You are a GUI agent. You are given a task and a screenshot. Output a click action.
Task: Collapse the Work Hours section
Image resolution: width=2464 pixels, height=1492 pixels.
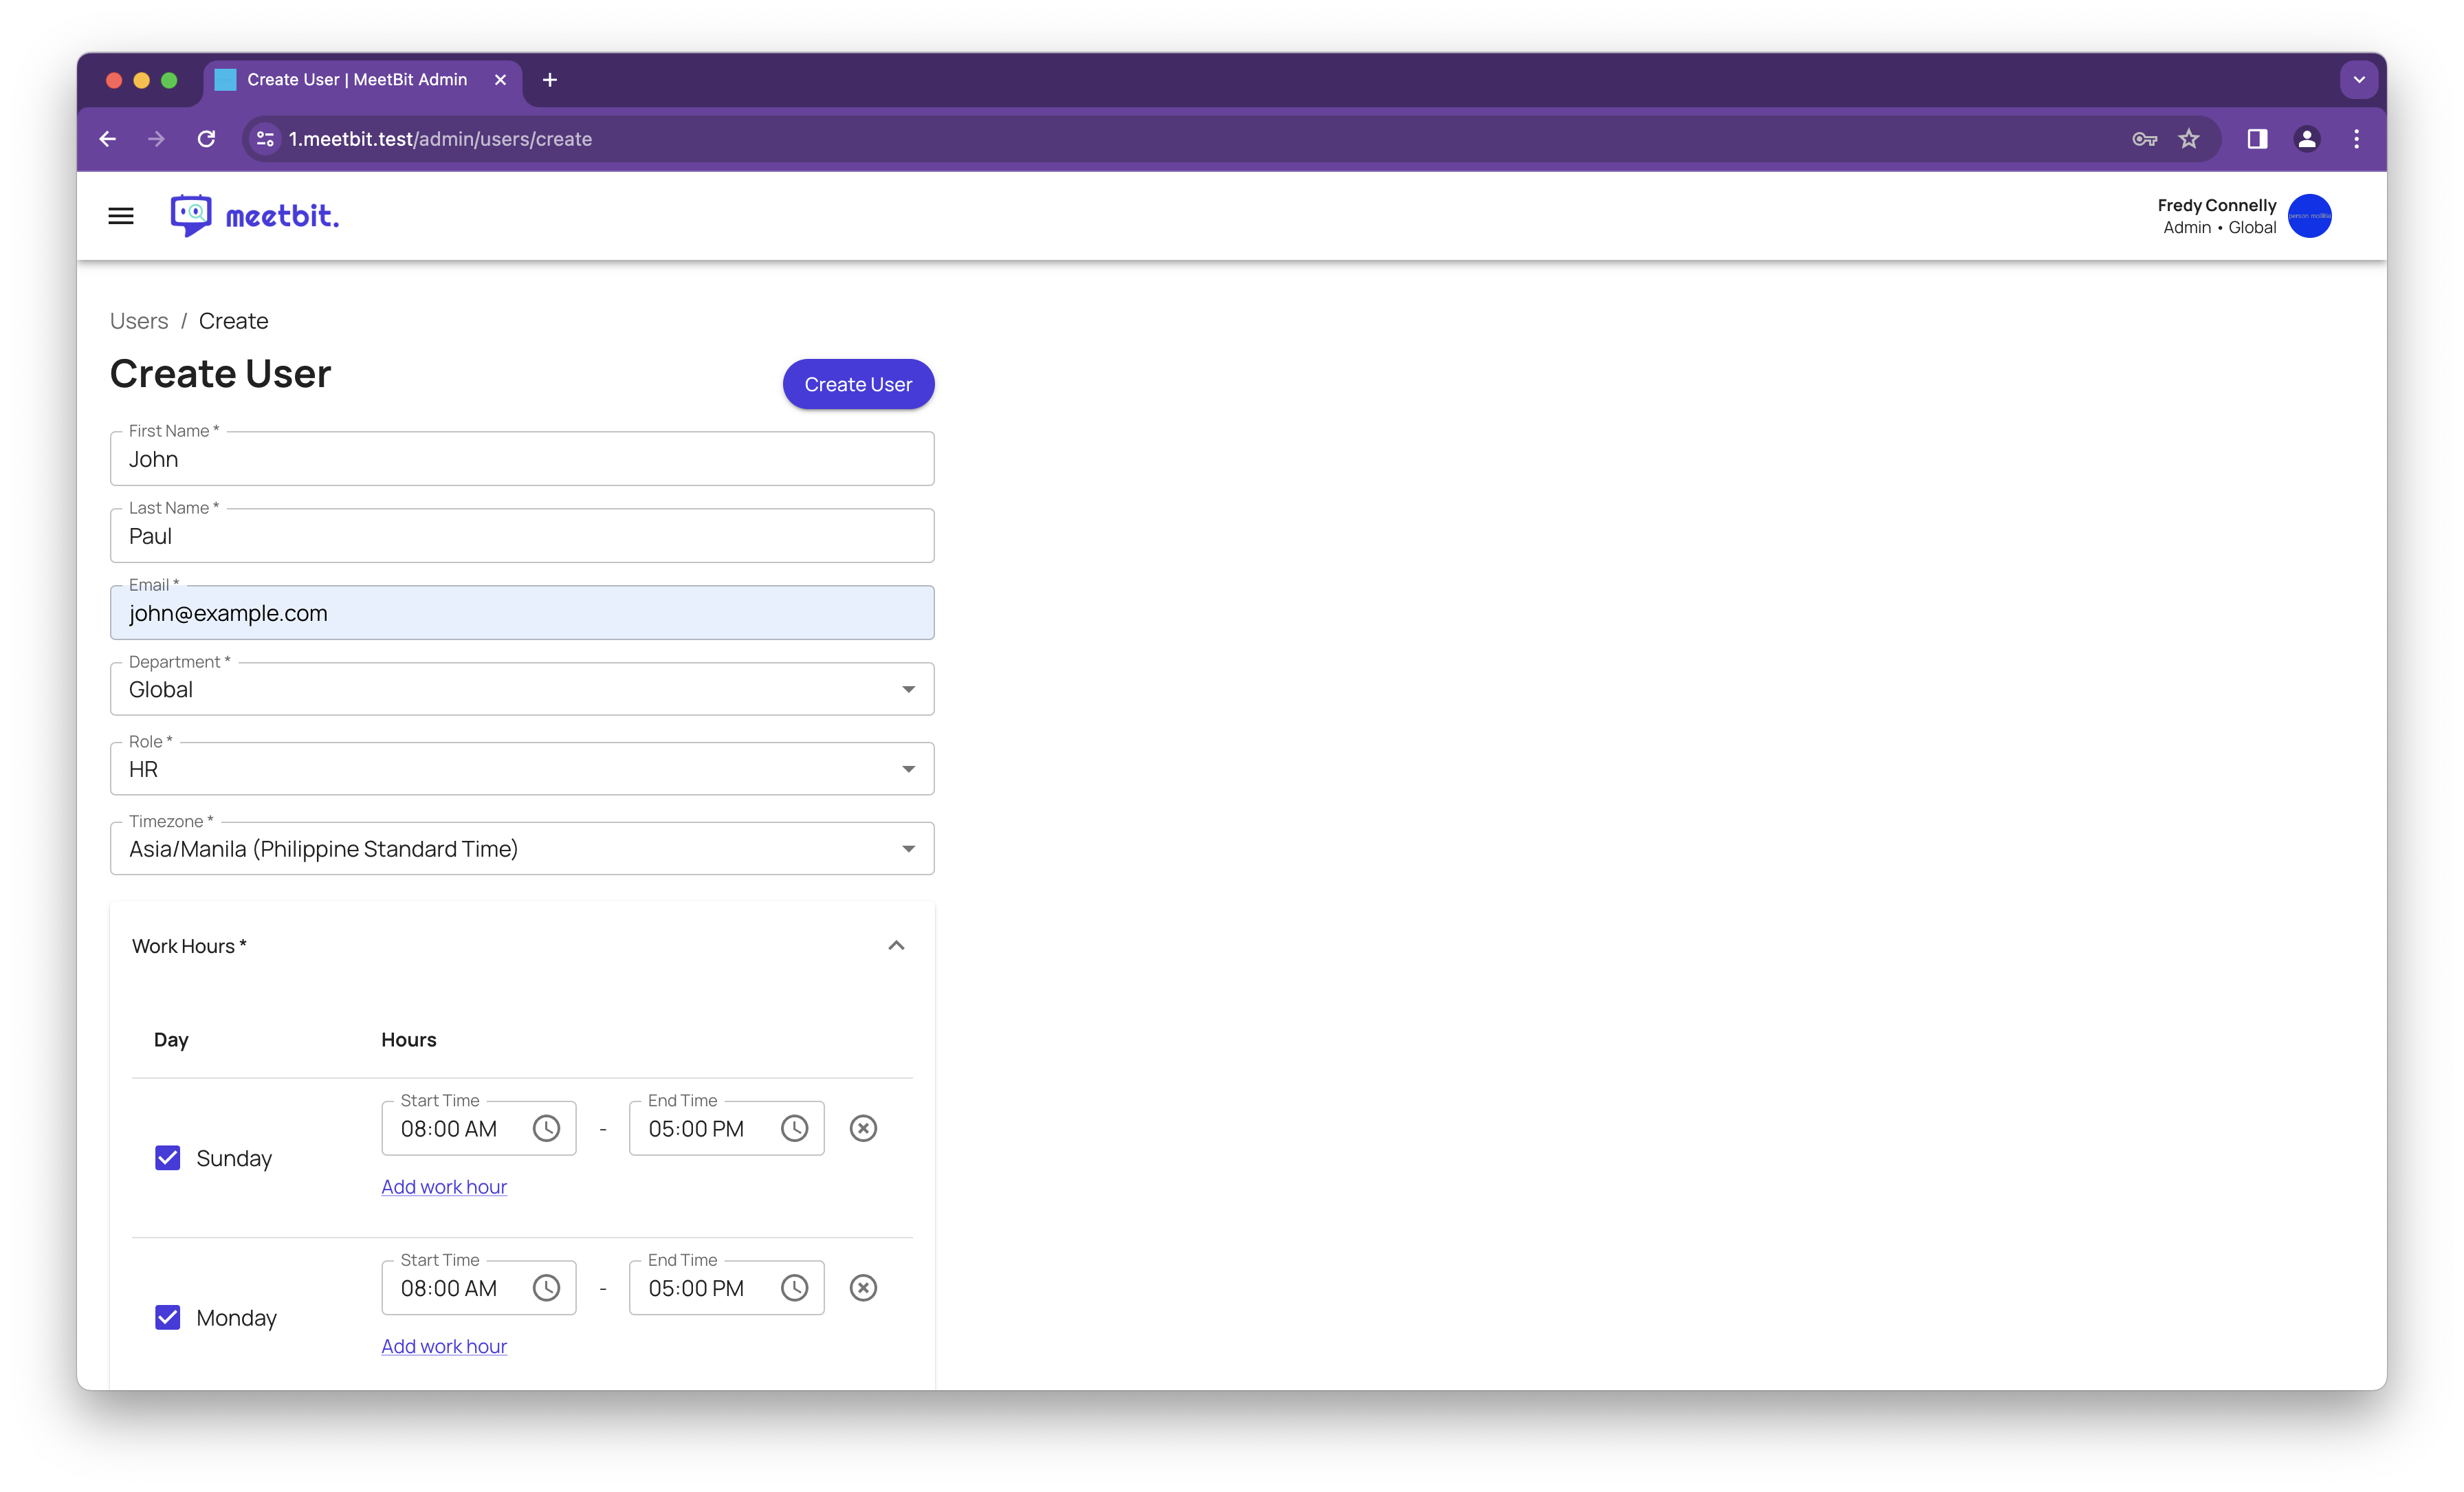coord(896,946)
